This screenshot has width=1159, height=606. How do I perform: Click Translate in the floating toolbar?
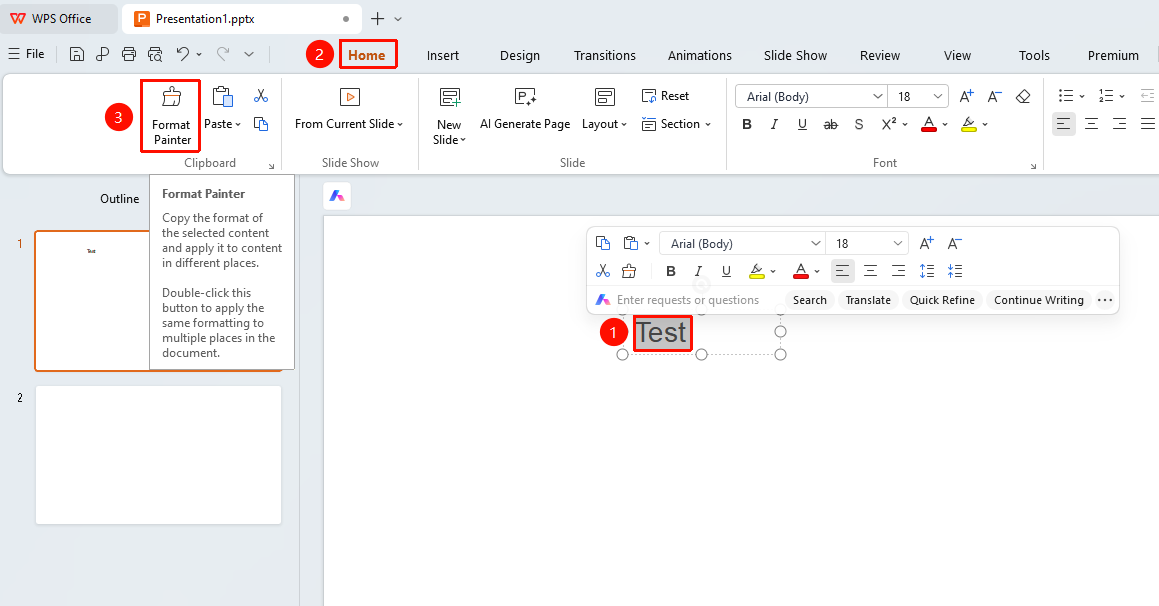point(868,300)
